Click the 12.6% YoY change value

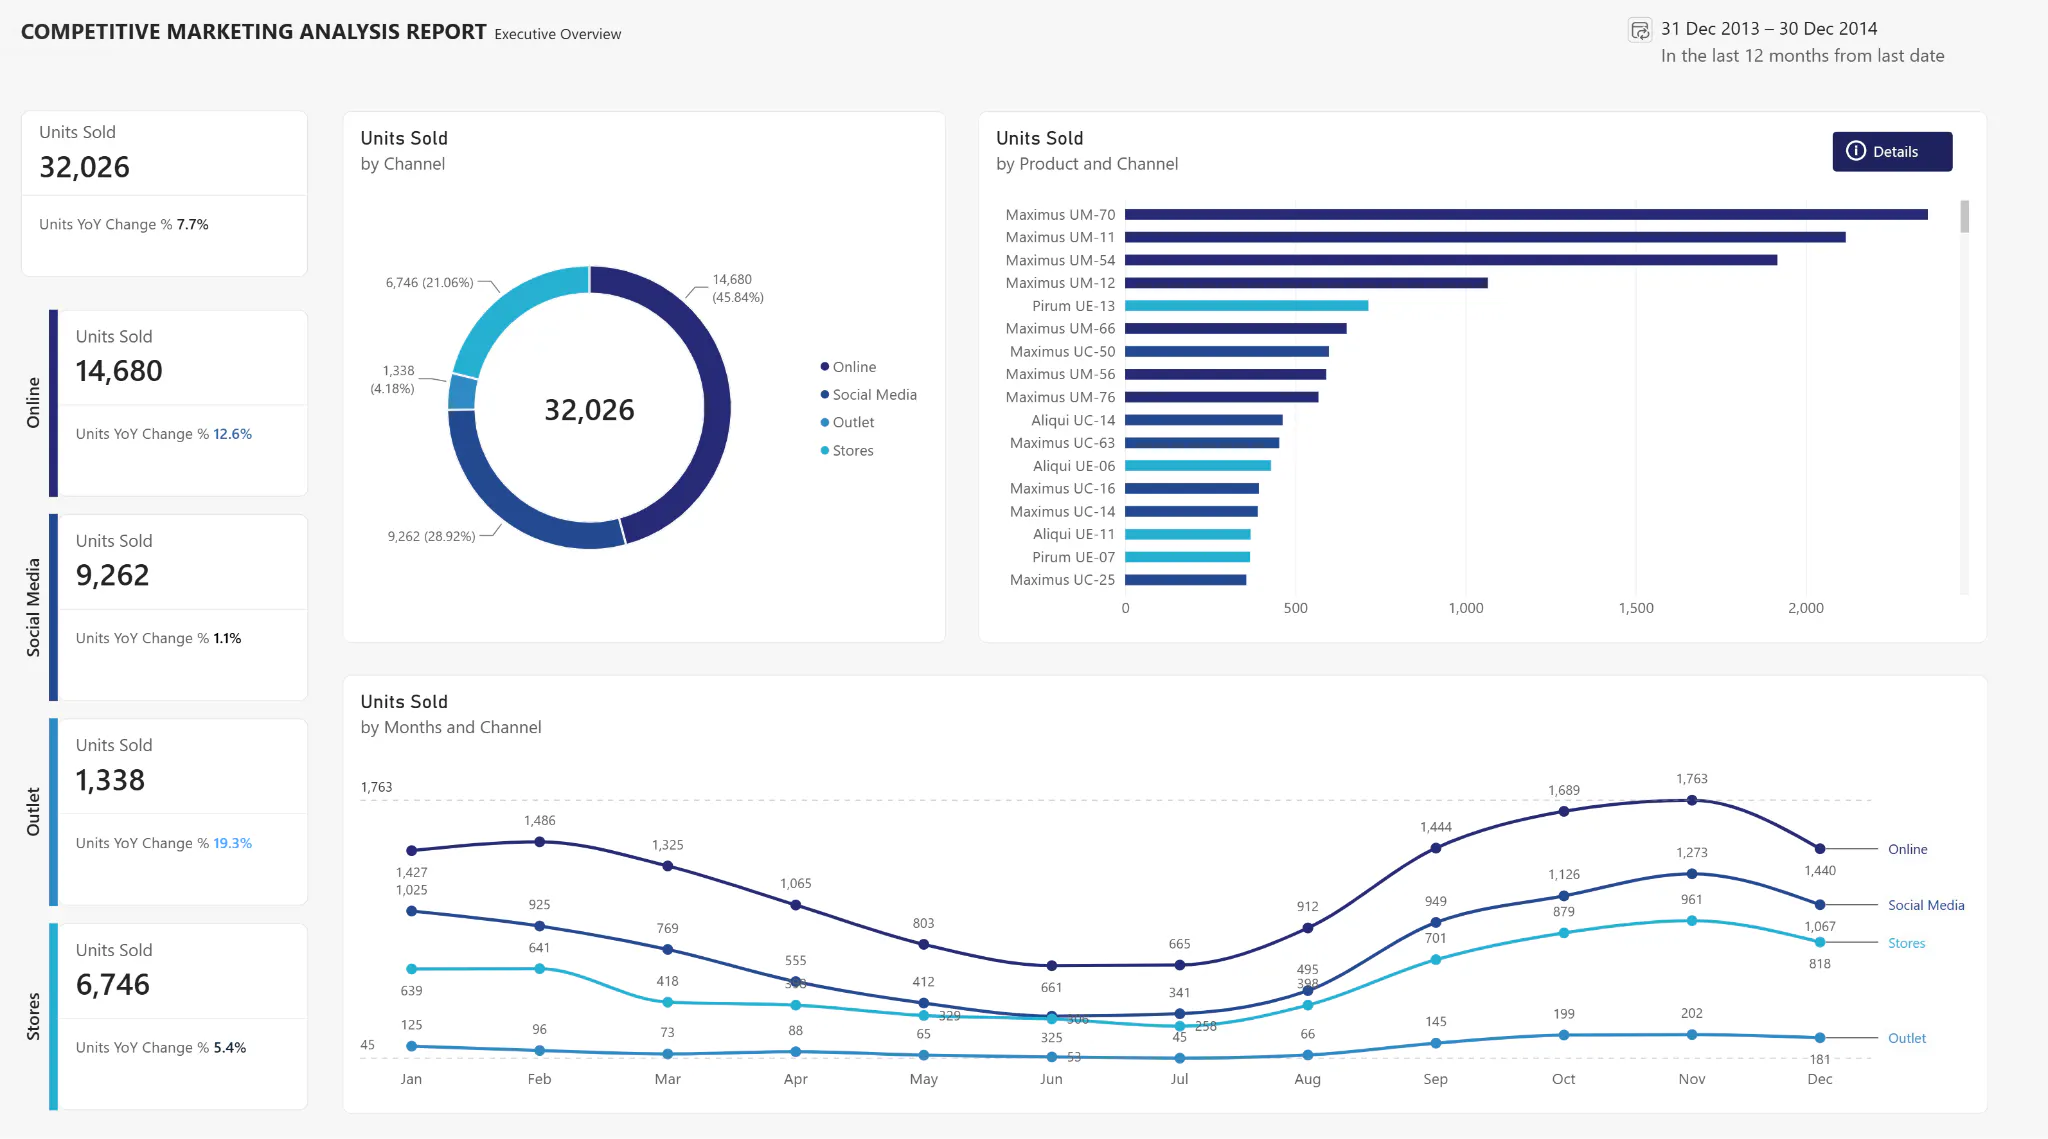click(x=232, y=434)
